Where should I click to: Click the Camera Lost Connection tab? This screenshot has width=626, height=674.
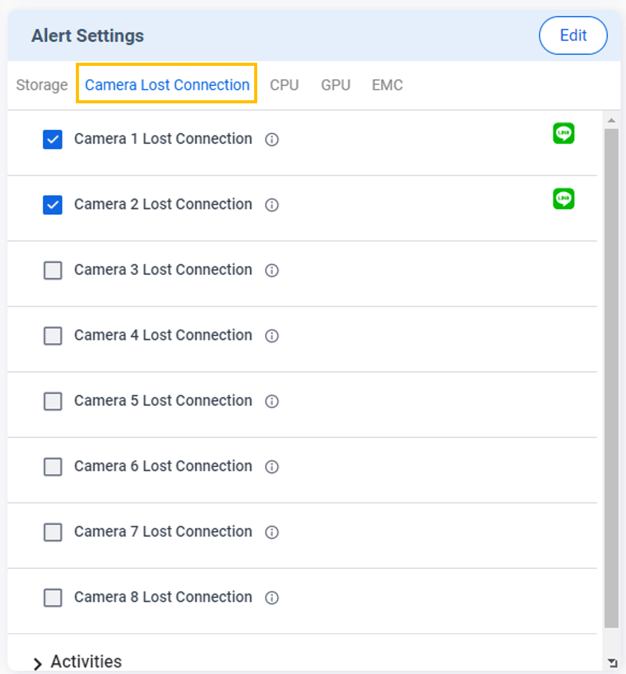[x=167, y=85]
